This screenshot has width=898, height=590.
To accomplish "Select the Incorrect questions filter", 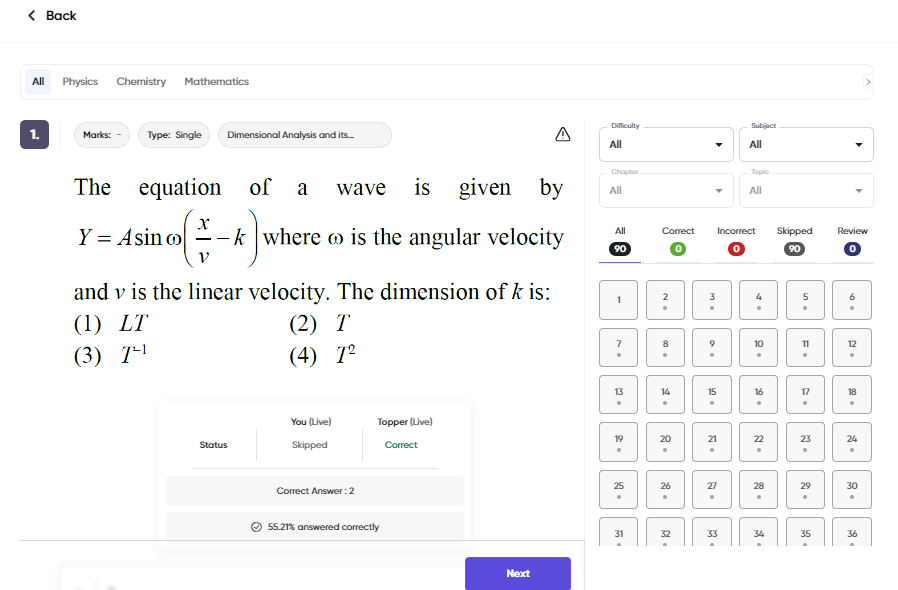I will pos(736,241).
